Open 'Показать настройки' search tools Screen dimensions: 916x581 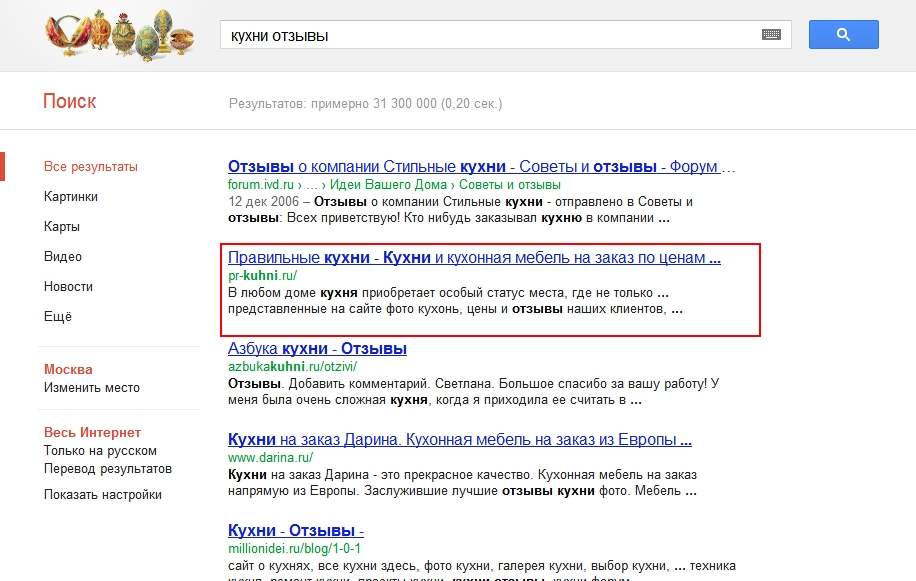[x=103, y=495]
